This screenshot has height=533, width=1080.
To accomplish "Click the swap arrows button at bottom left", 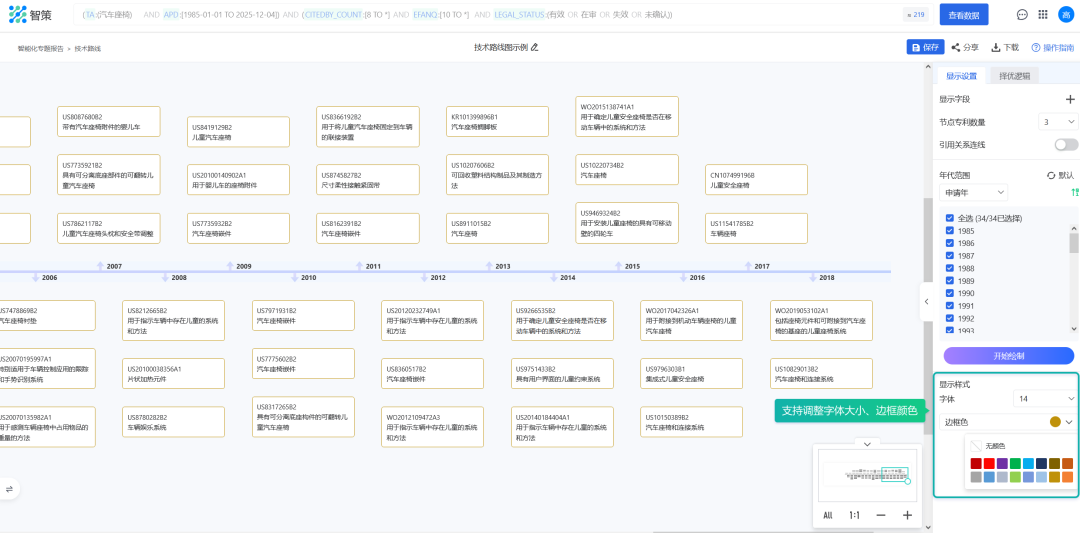I will [x=10, y=489].
